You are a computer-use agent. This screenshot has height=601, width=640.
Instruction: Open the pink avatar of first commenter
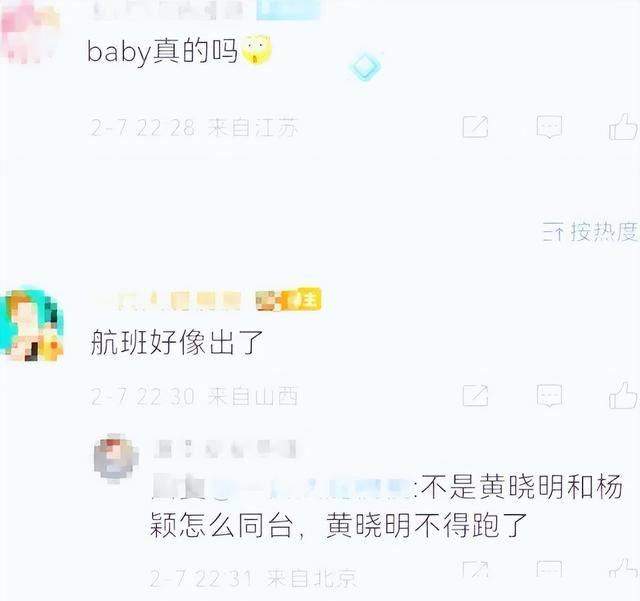click(29, 32)
